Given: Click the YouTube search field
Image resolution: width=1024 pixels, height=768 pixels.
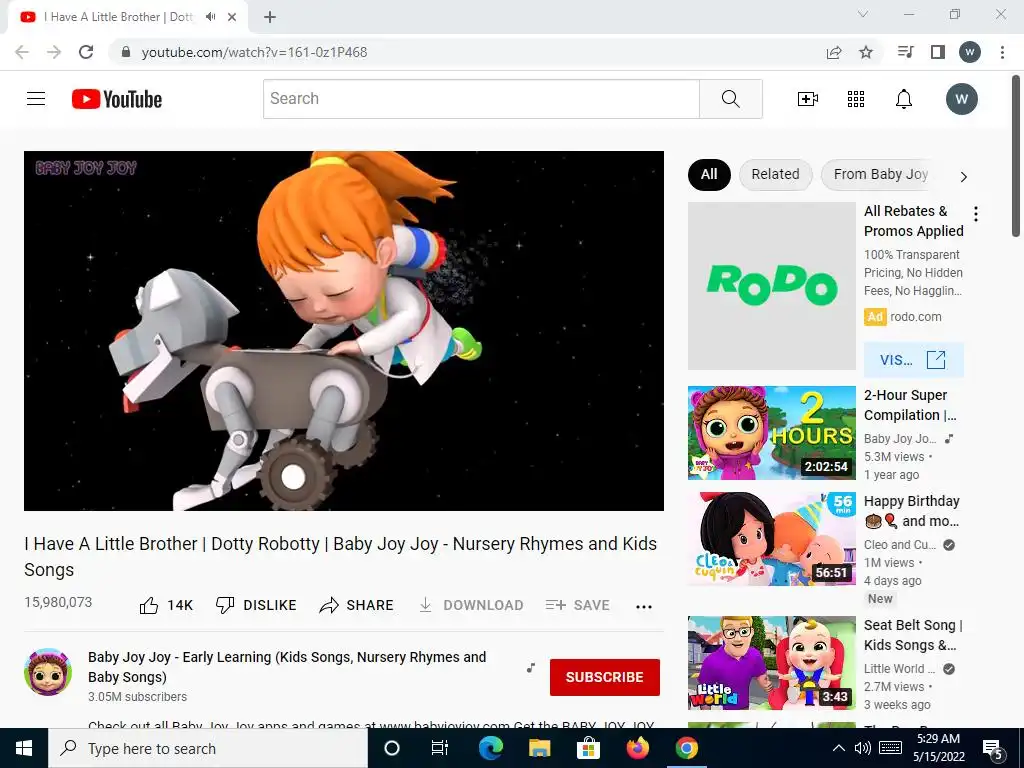Looking at the screenshot, I should point(481,99).
